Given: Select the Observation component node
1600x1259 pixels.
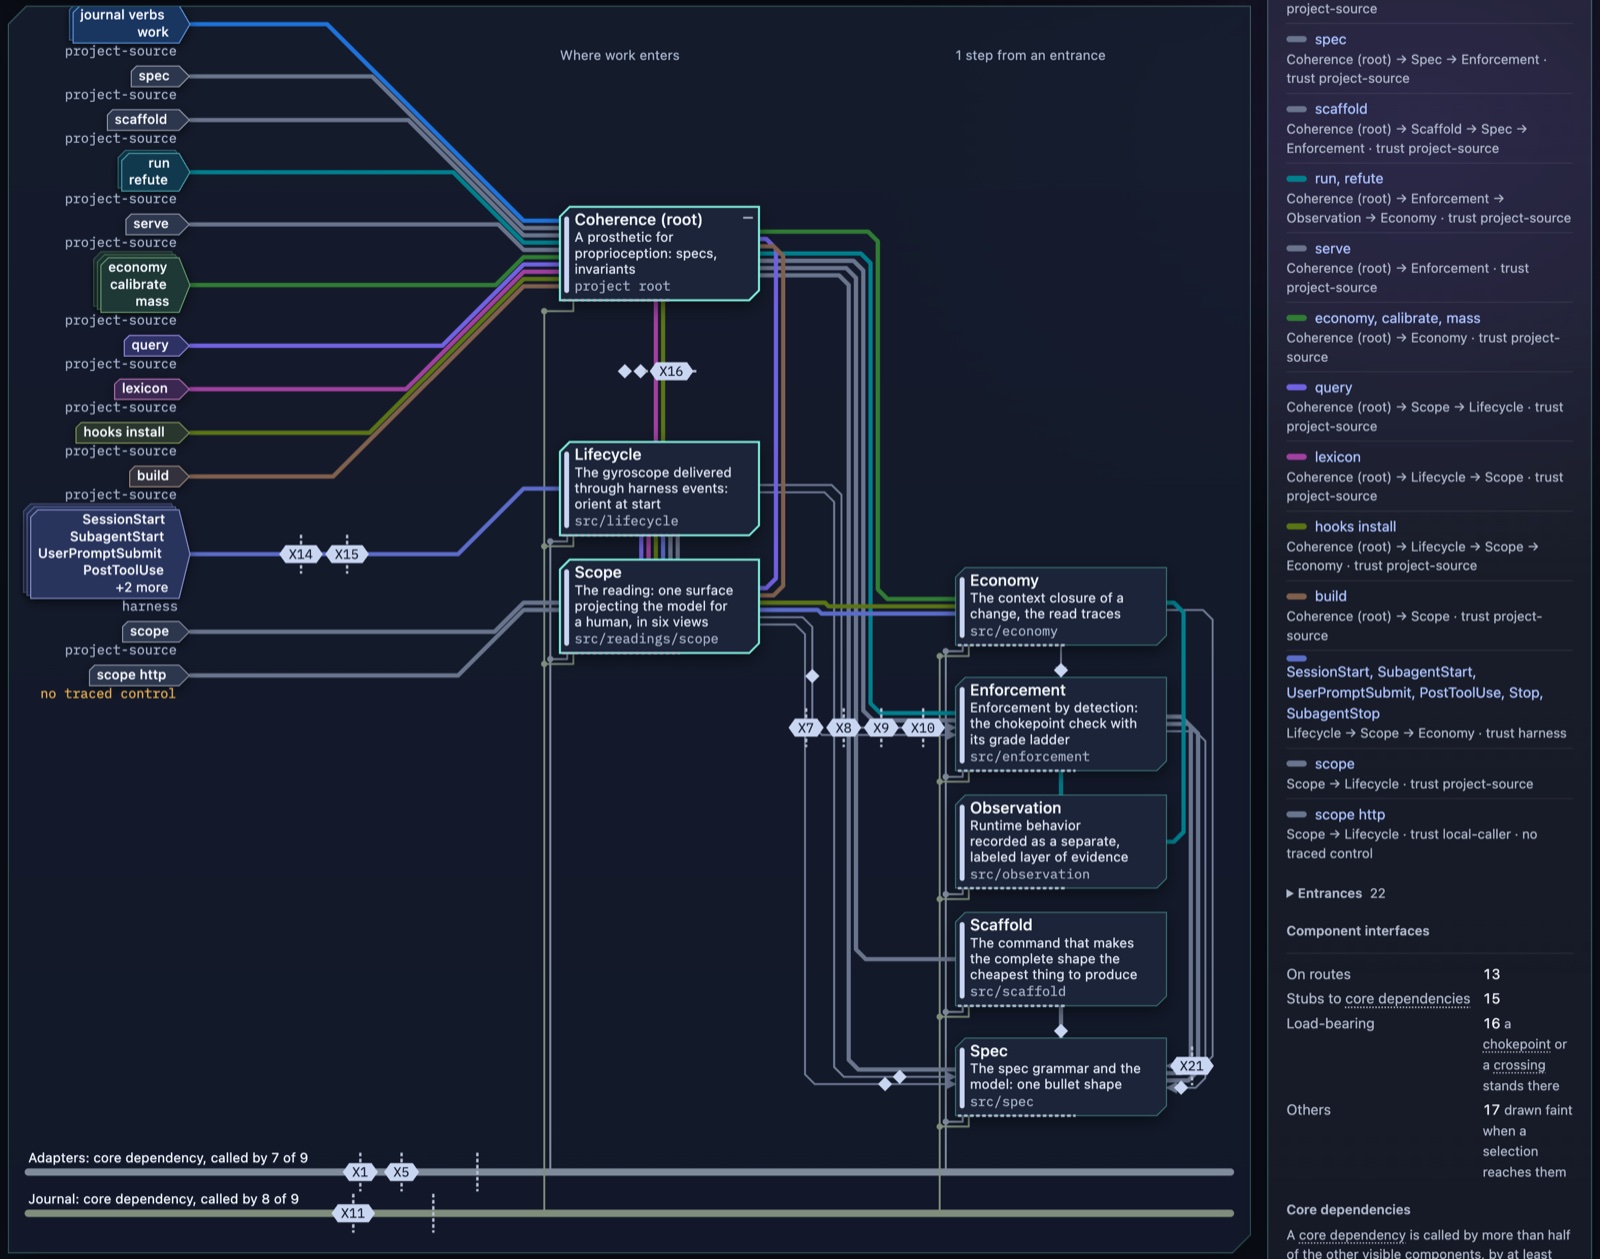Looking at the screenshot, I should 1062,841.
